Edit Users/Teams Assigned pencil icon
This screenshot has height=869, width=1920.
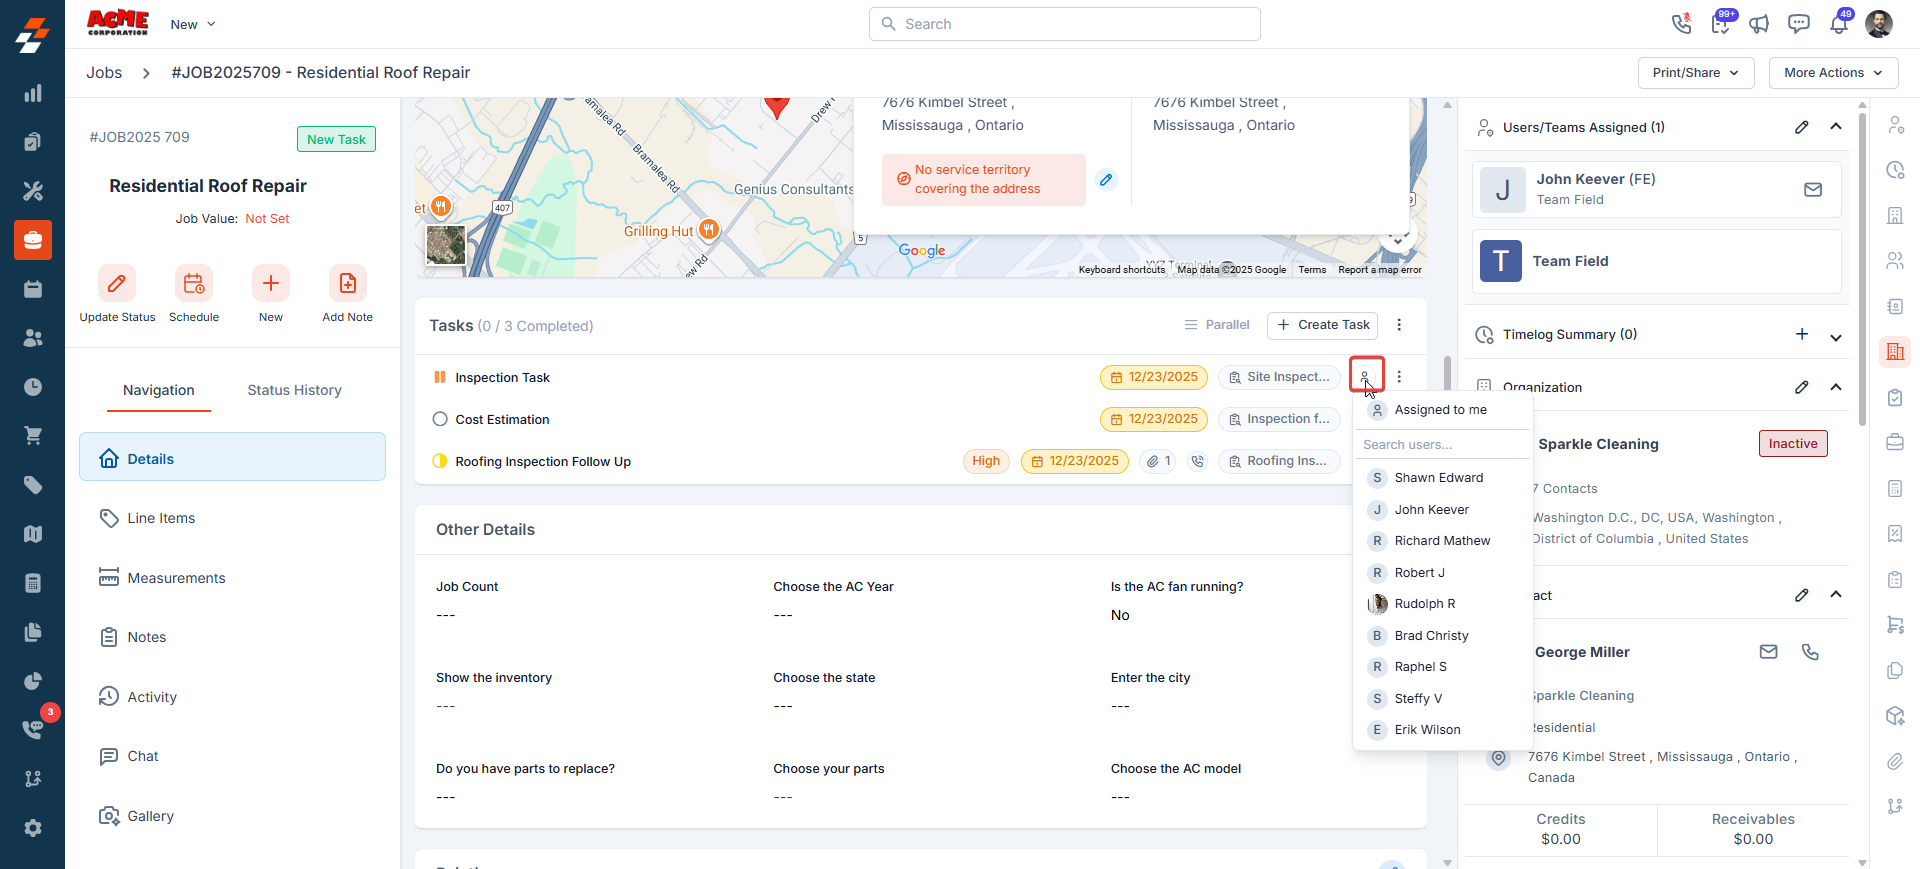click(1801, 127)
